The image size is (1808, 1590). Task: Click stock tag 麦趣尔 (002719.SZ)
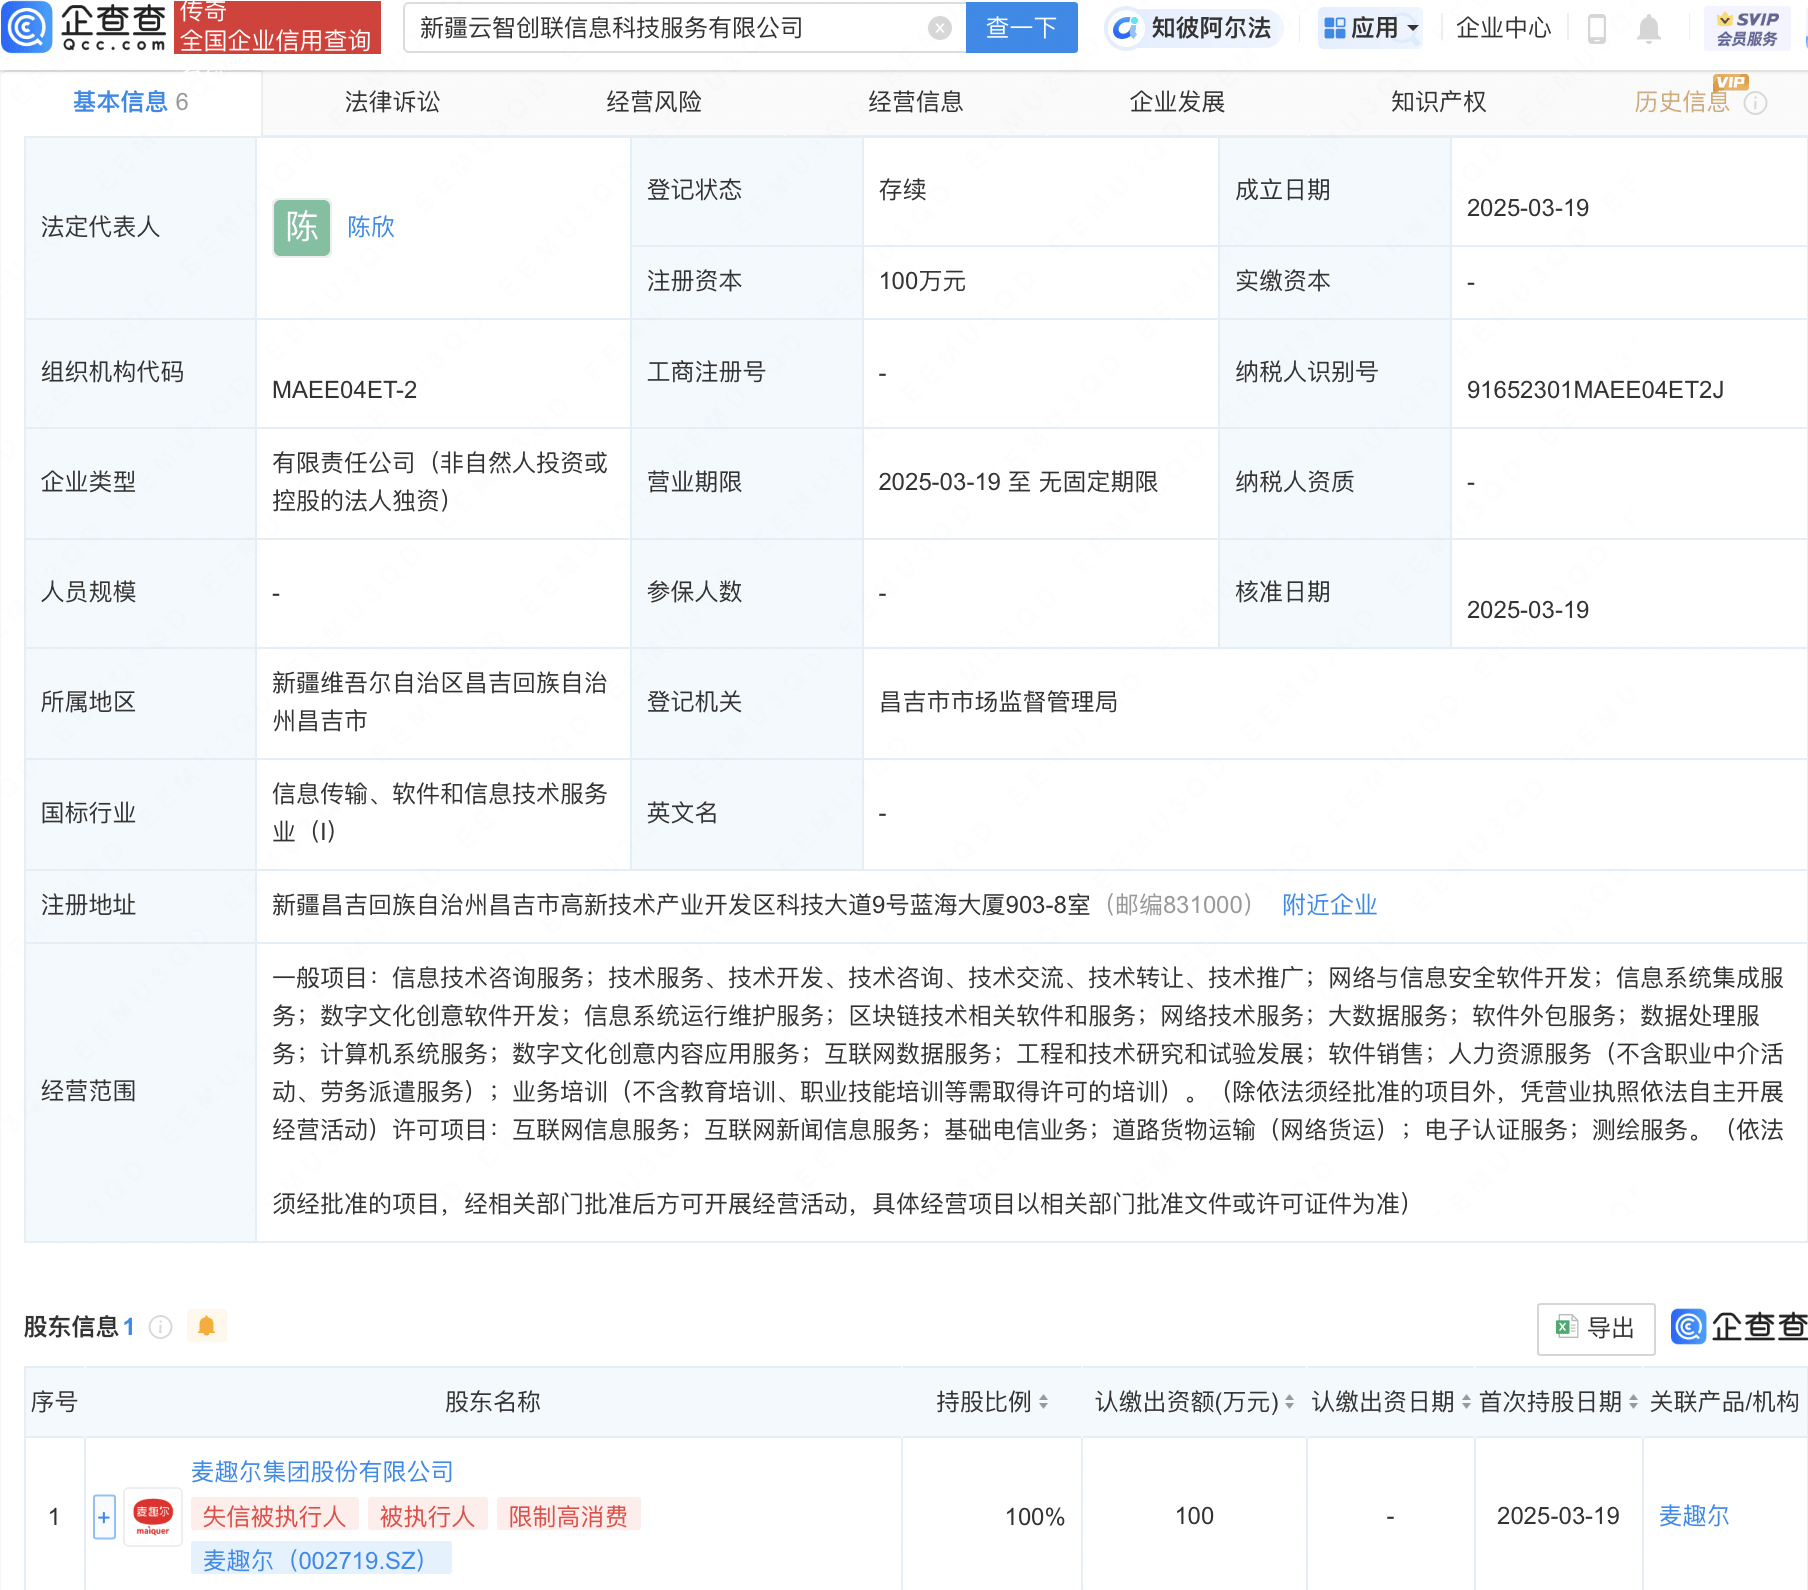(321, 1560)
